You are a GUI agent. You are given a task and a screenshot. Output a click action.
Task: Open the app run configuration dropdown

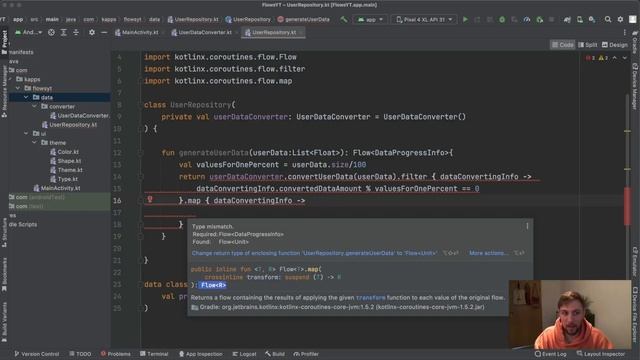tap(370, 19)
